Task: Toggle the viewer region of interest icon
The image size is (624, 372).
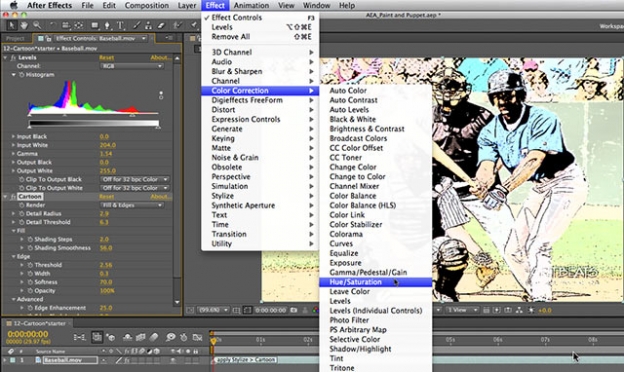Action: click(x=248, y=310)
